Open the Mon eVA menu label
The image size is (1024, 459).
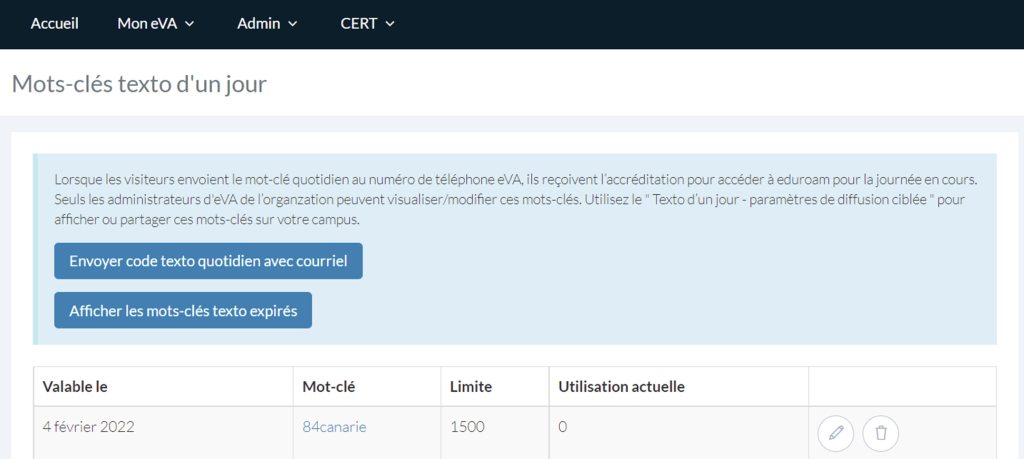click(147, 24)
